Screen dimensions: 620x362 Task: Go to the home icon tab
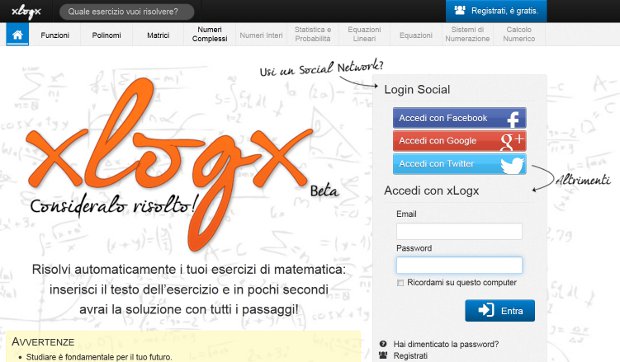coord(17,35)
